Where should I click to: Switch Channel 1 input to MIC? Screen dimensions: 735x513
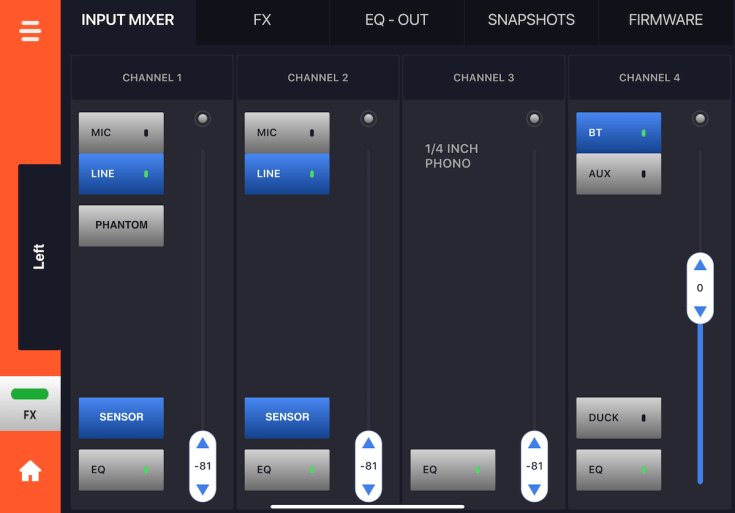pyautogui.click(x=121, y=132)
